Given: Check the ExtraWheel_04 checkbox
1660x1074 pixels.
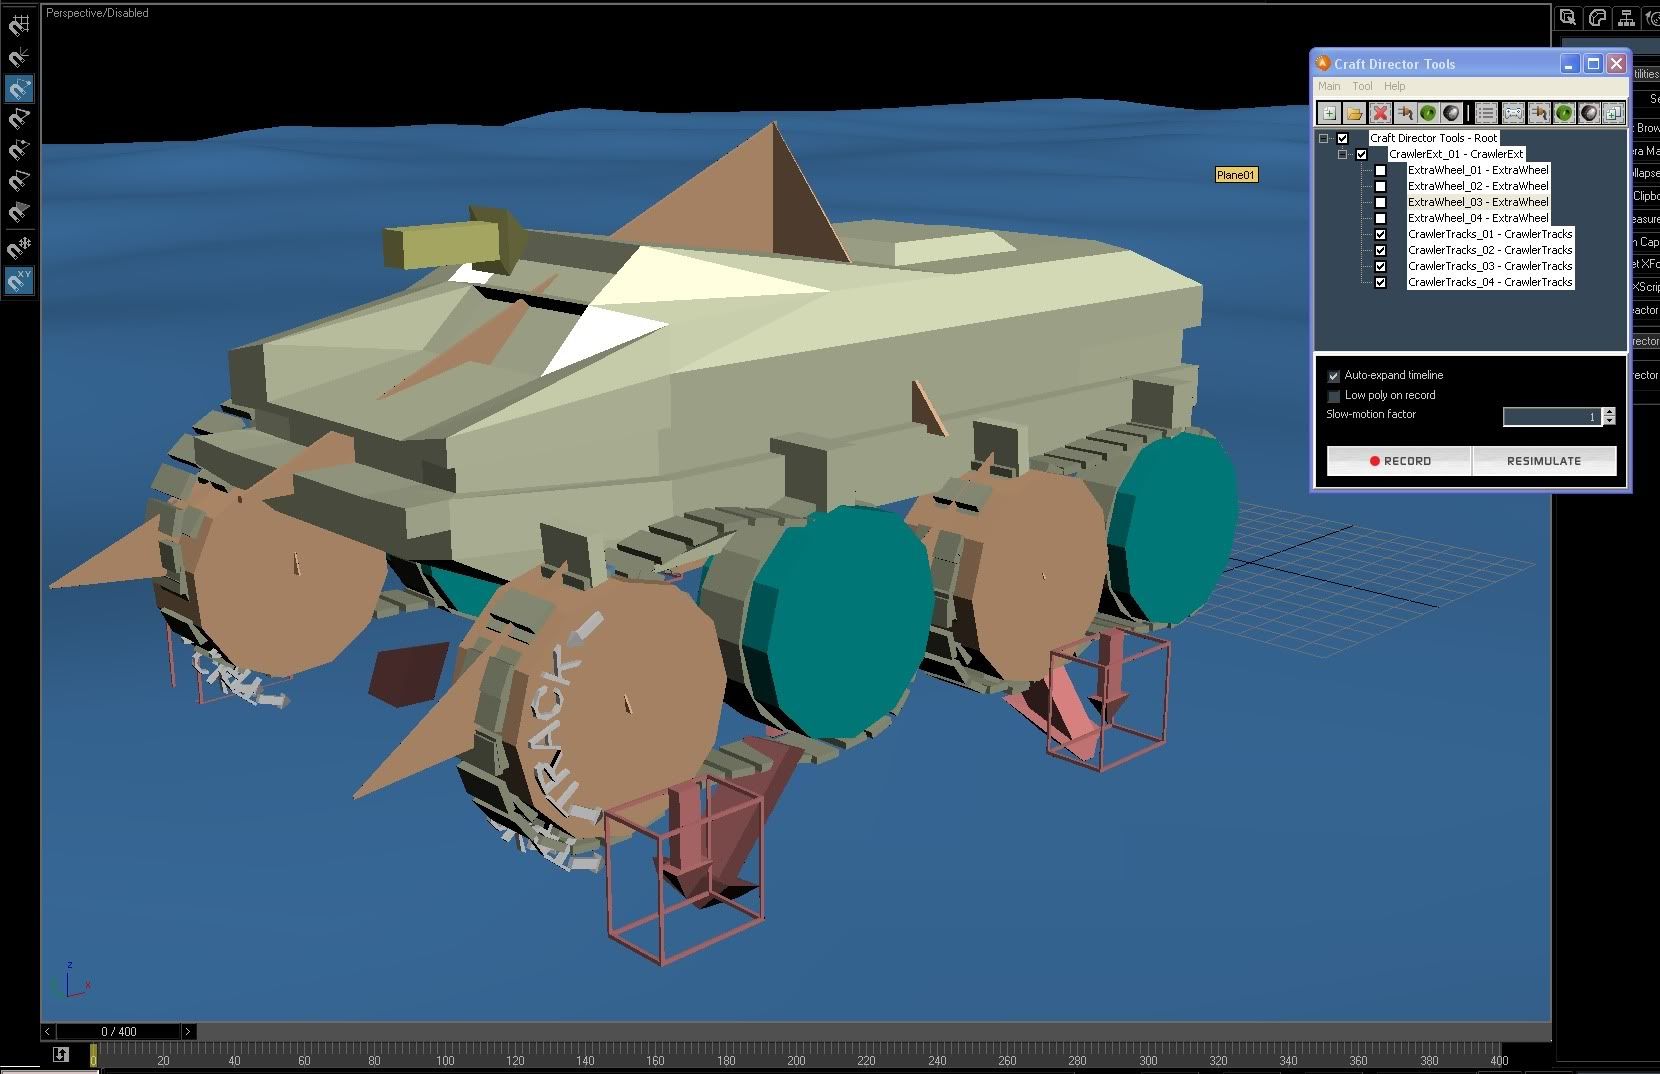Looking at the screenshot, I should tap(1381, 218).
